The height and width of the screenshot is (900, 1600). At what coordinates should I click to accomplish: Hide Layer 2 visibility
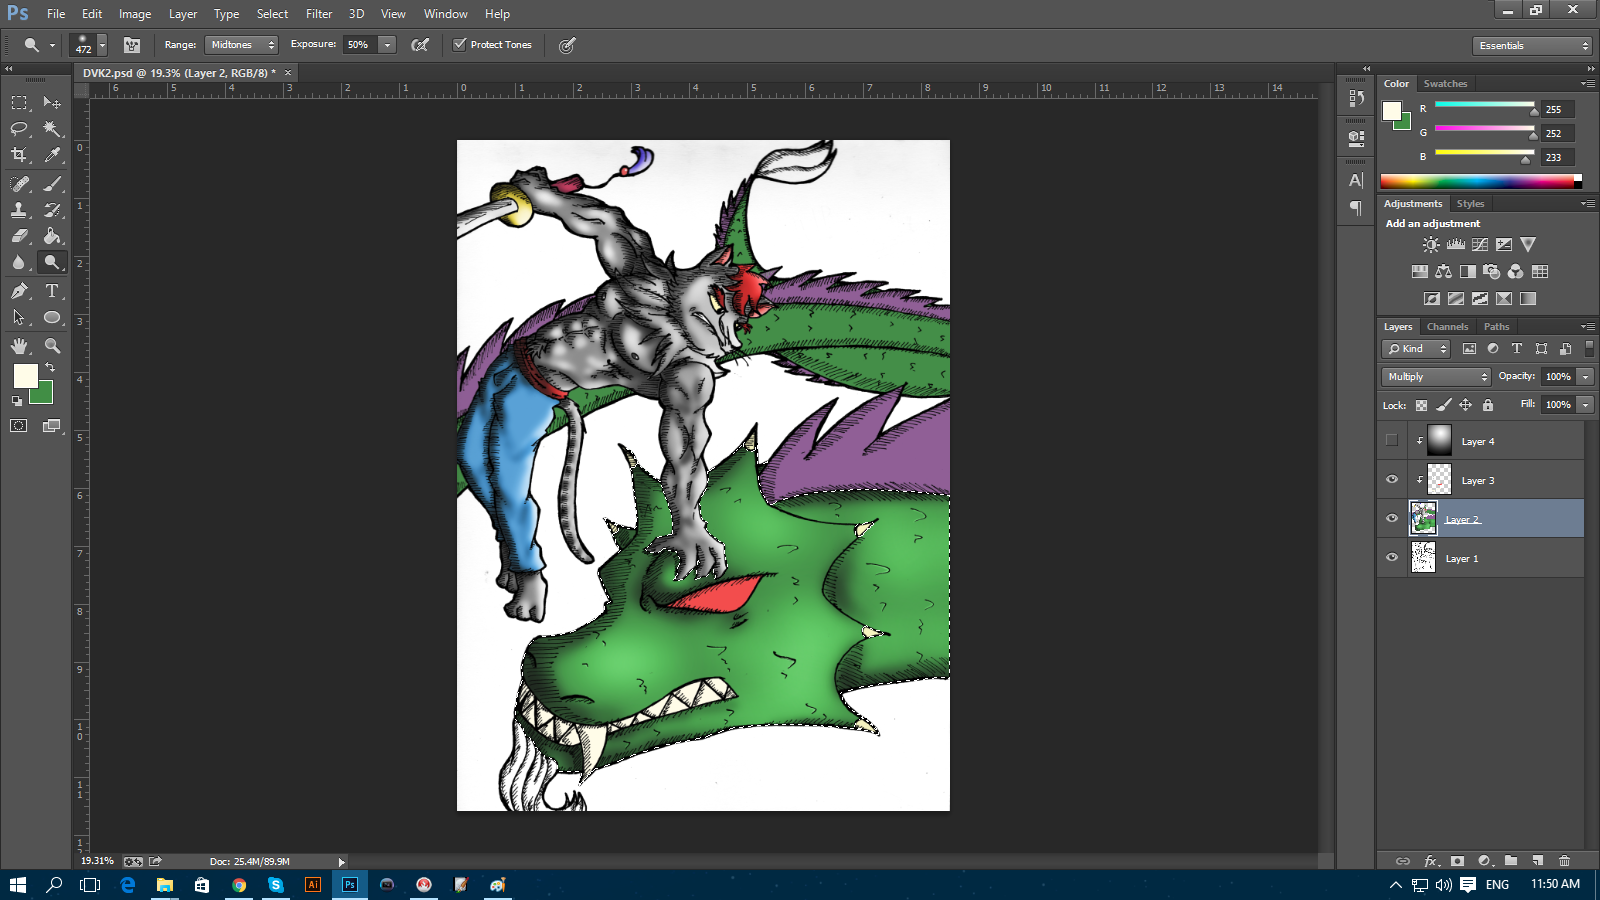tap(1392, 519)
